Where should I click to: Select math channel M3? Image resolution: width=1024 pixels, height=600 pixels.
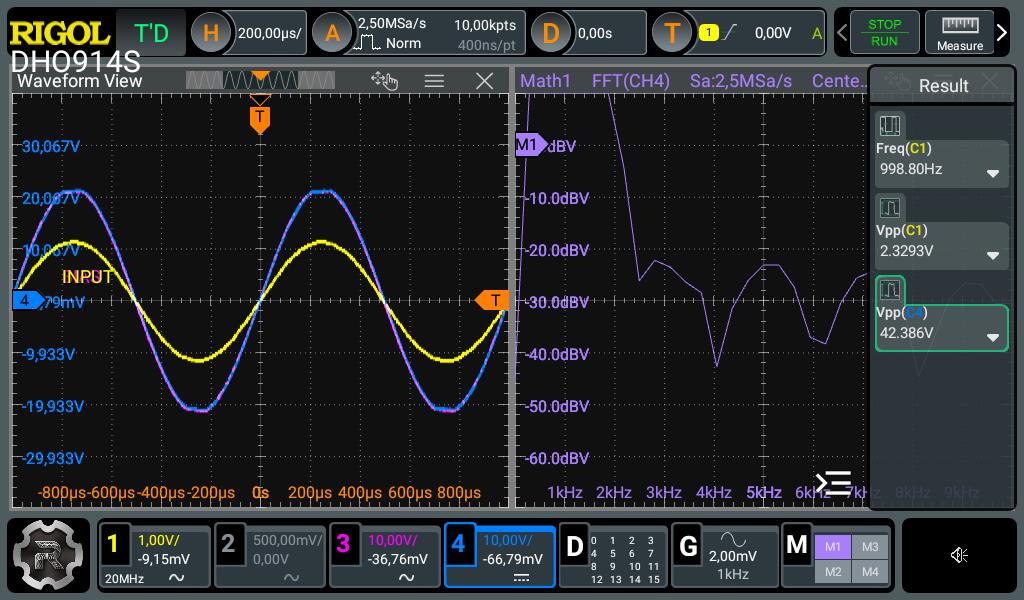pos(870,546)
